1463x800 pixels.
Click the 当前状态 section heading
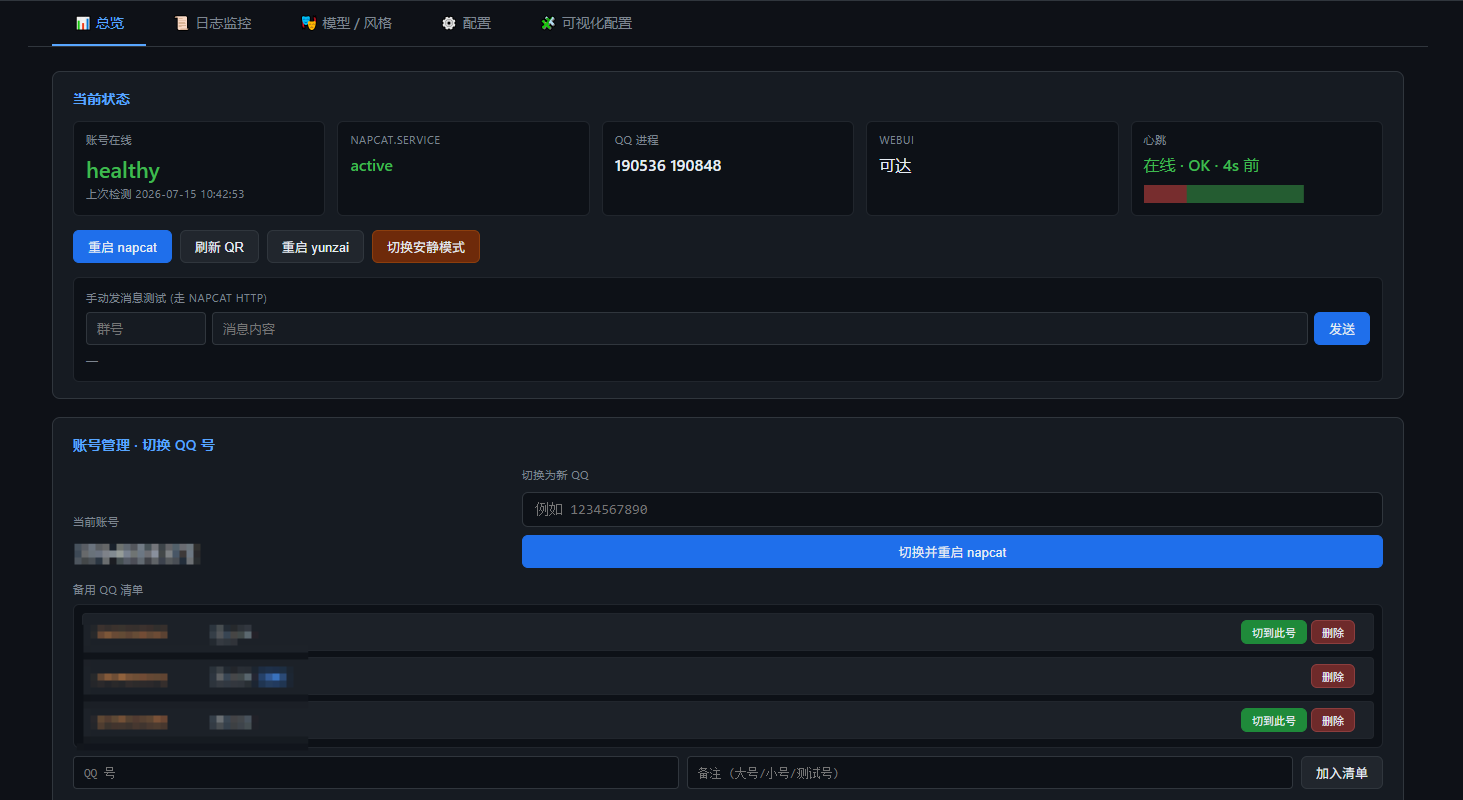(101, 99)
